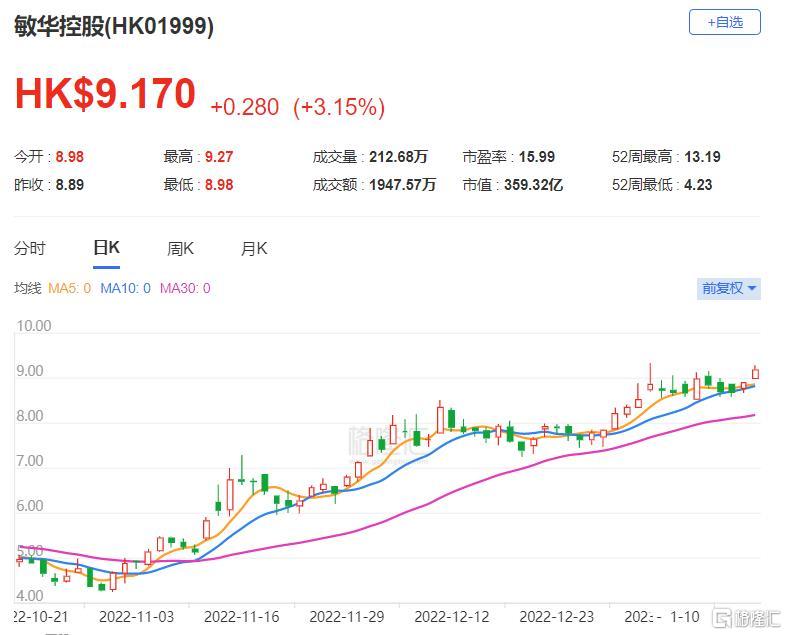
Task: Click the 市盈率 value 15.99
Action: tap(537, 157)
